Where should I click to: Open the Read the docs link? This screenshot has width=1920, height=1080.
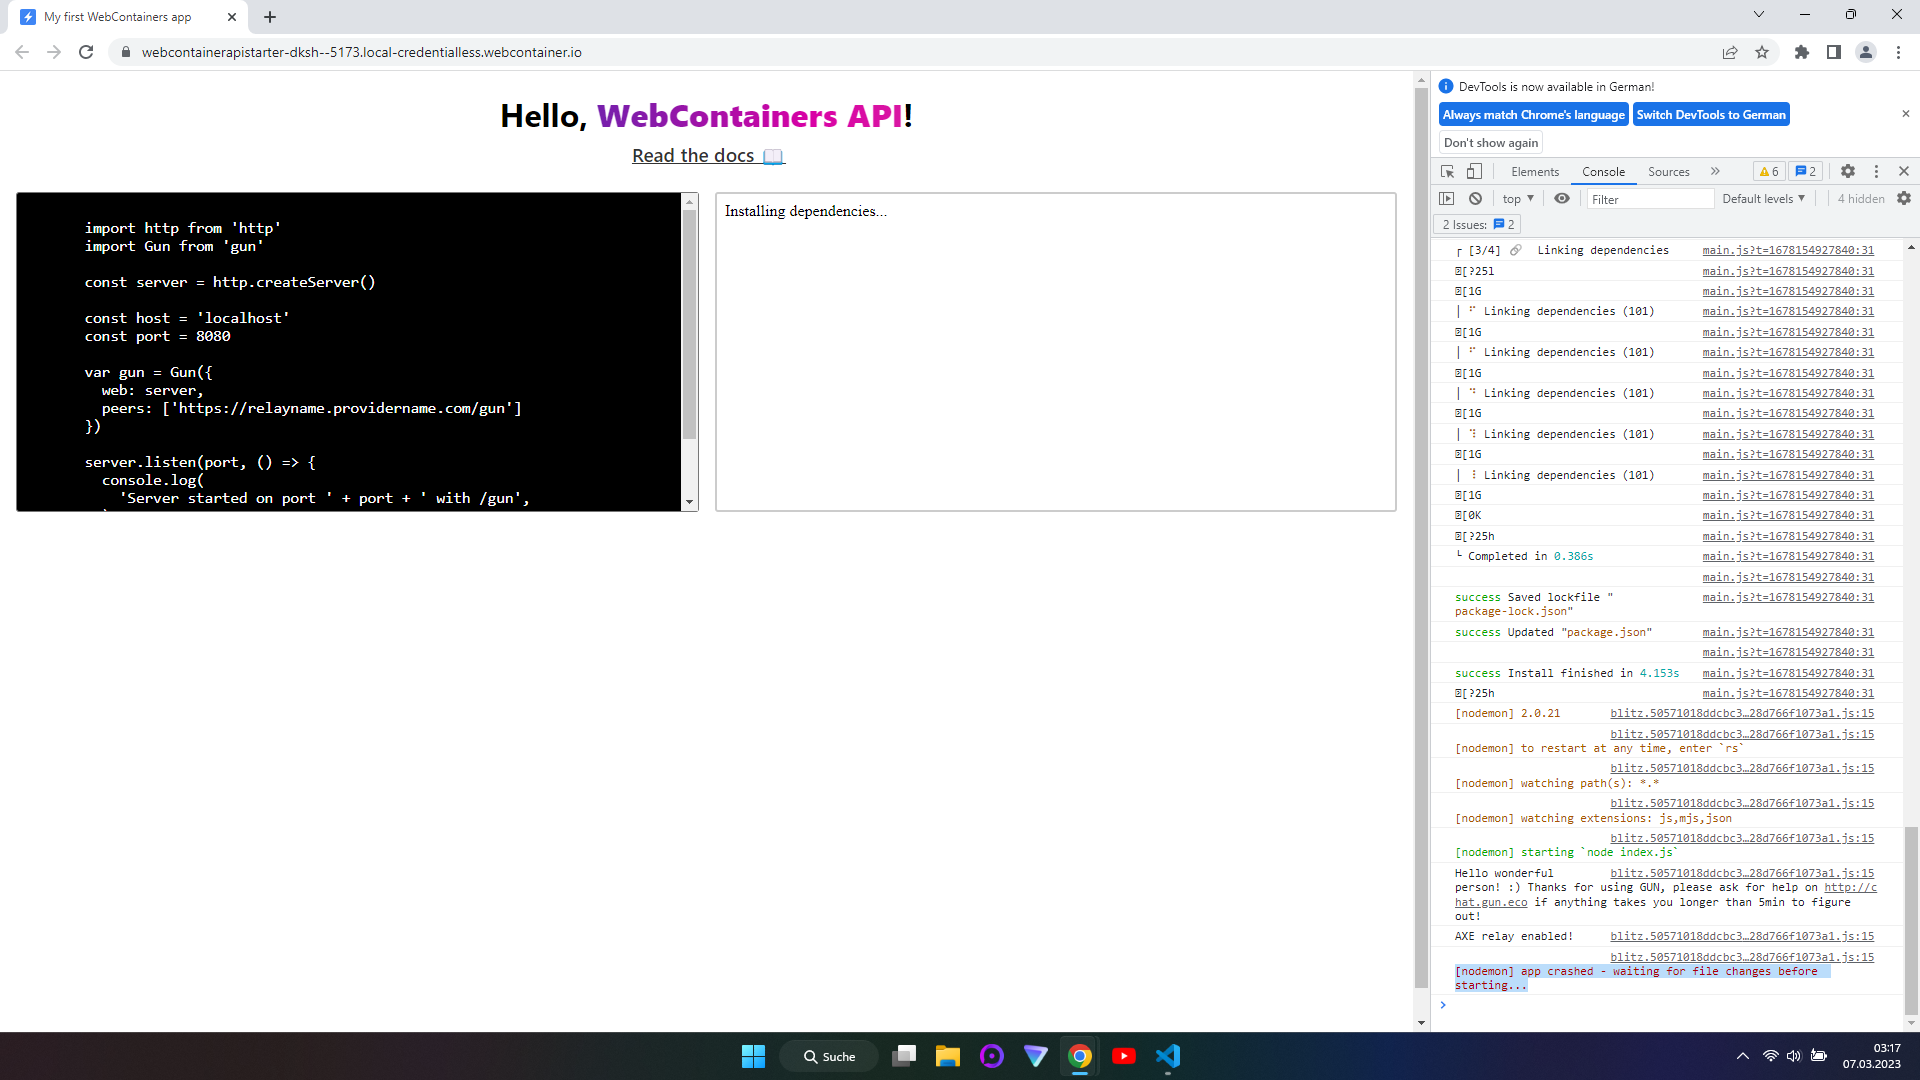click(693, 155)
